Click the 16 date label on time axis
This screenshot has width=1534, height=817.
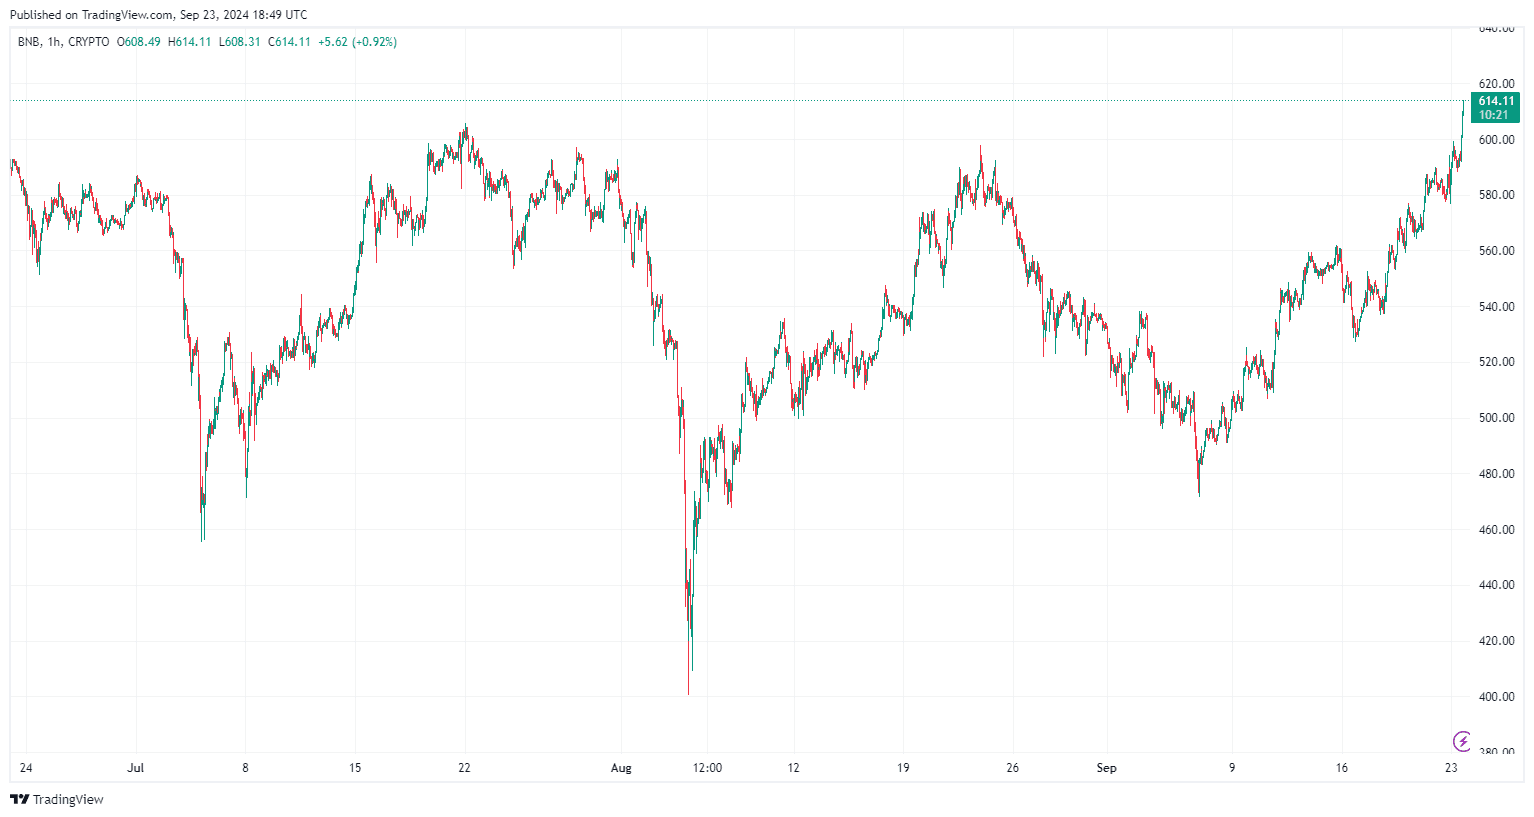click(1342, 768)
